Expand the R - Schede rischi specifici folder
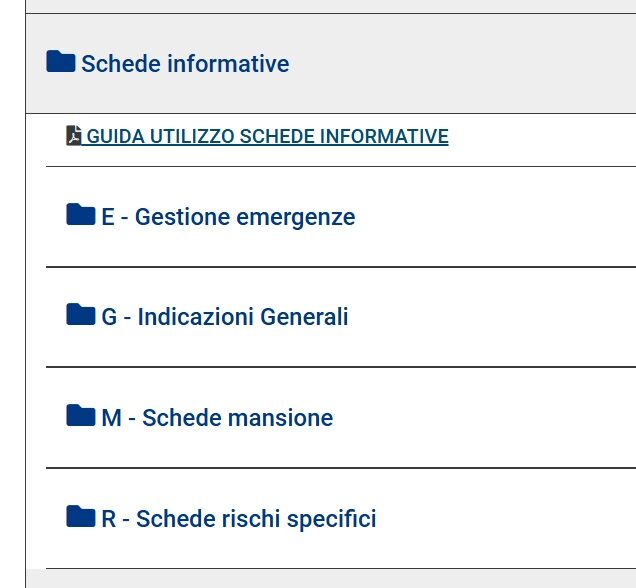This screenshot has height=588, width=636. click(x=239, y=519)
